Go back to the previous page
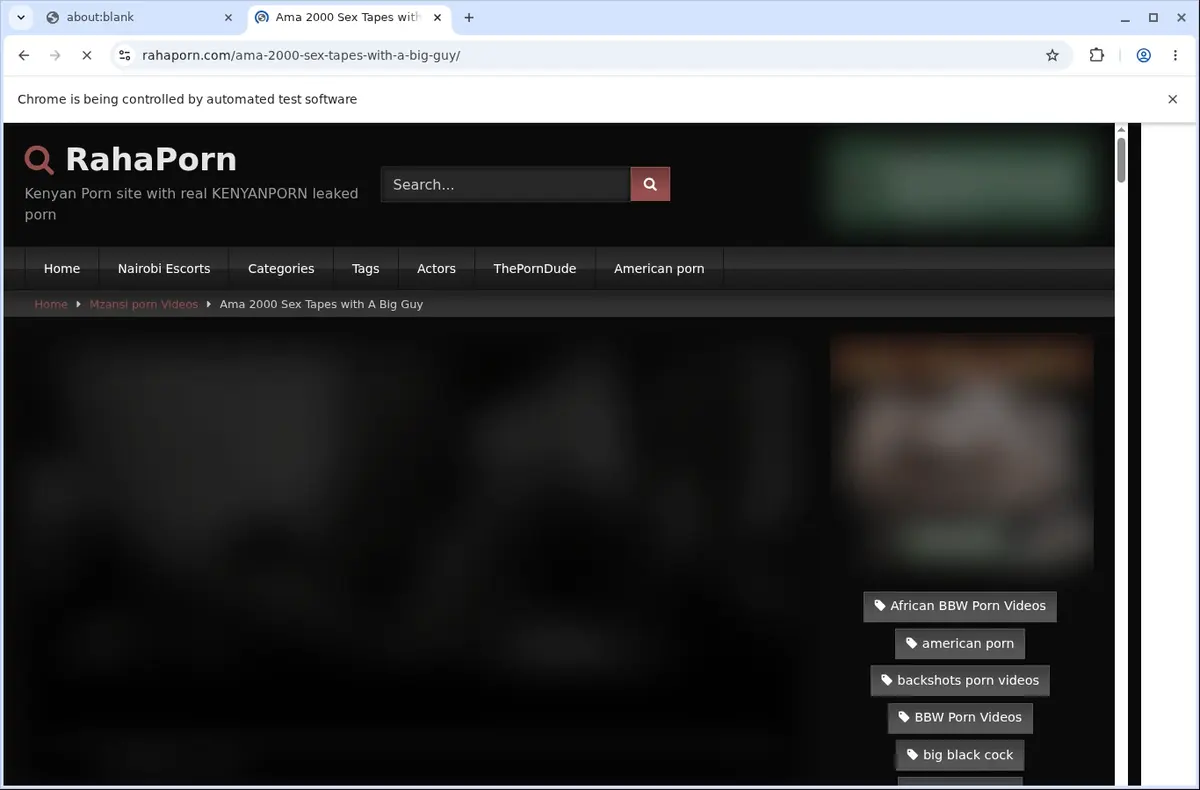 [x=24, y=56]
